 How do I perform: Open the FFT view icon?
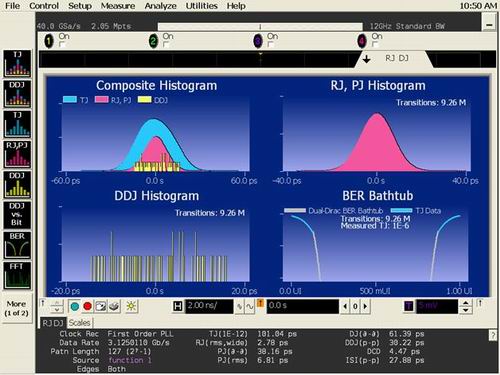pos(17,276)
